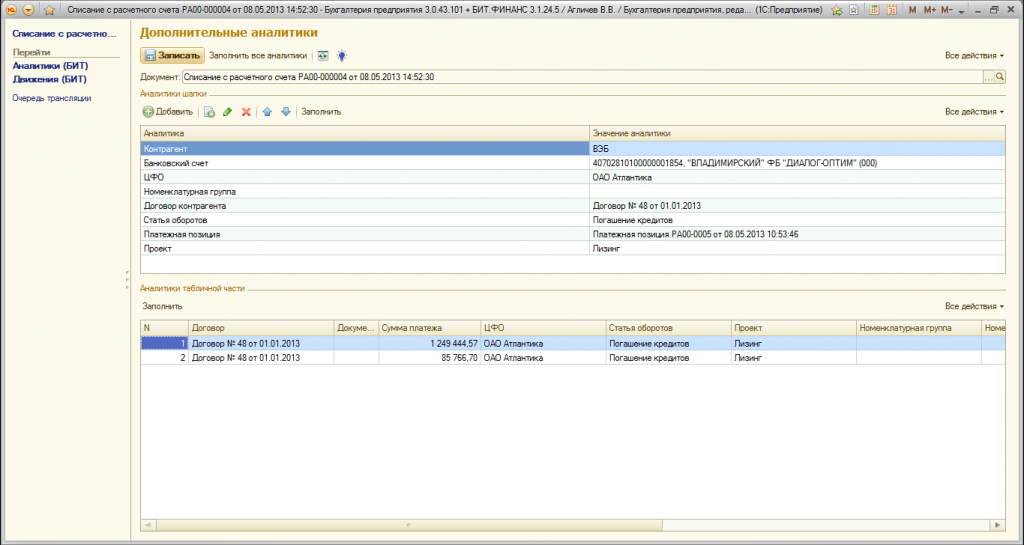Select the Контрагент row
The image size is (1024, 545).
pyautogui.click(x=573, y=149)
